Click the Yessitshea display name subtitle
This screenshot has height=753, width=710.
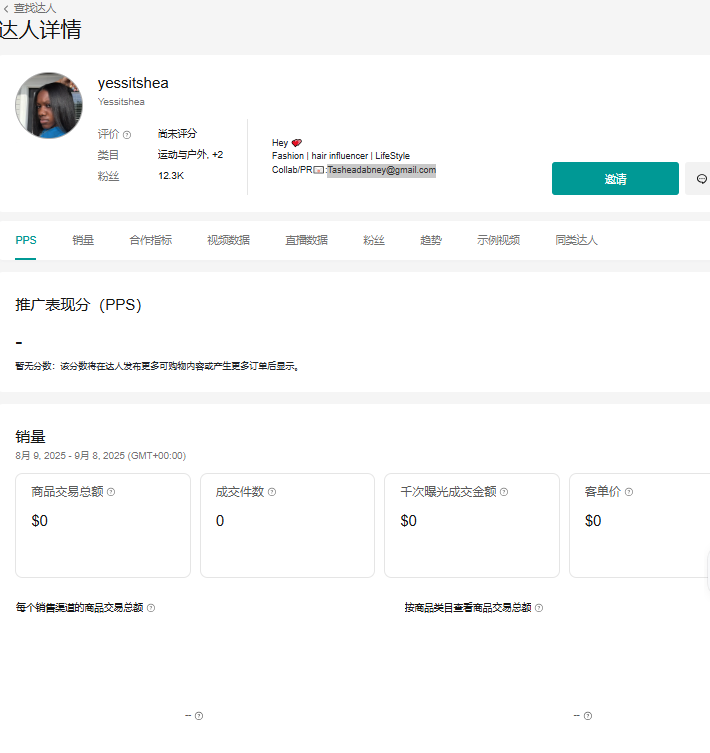[121, 102]
